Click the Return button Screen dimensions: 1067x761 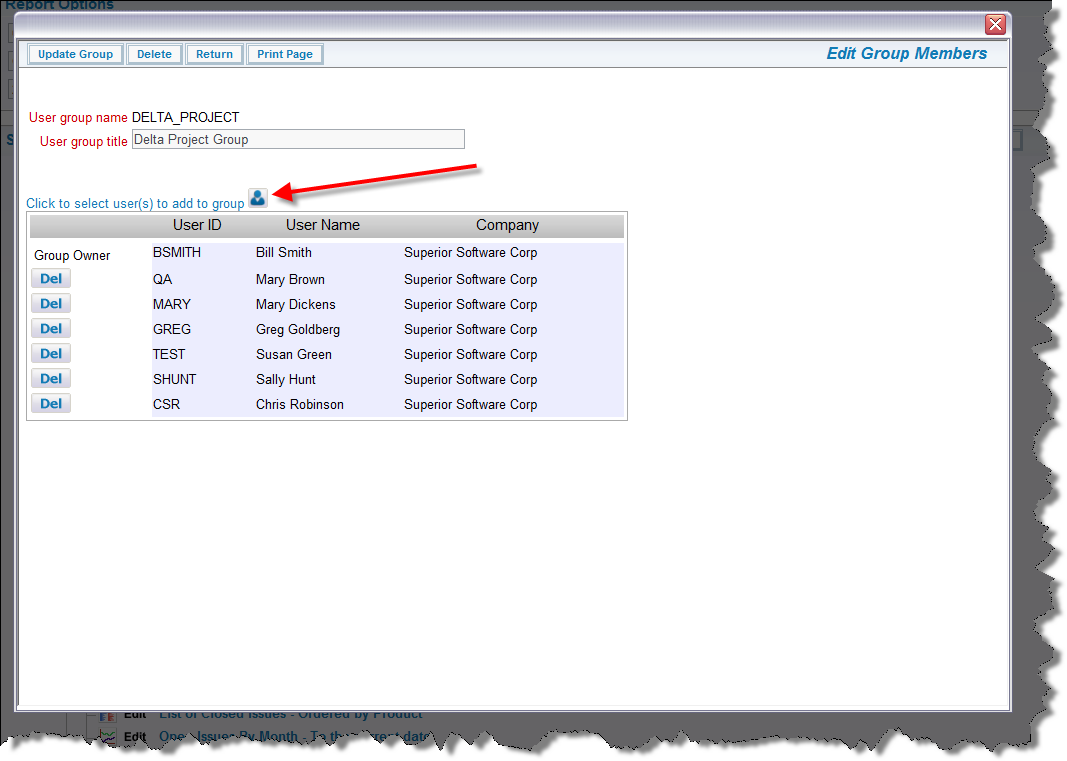pos(214,54)
